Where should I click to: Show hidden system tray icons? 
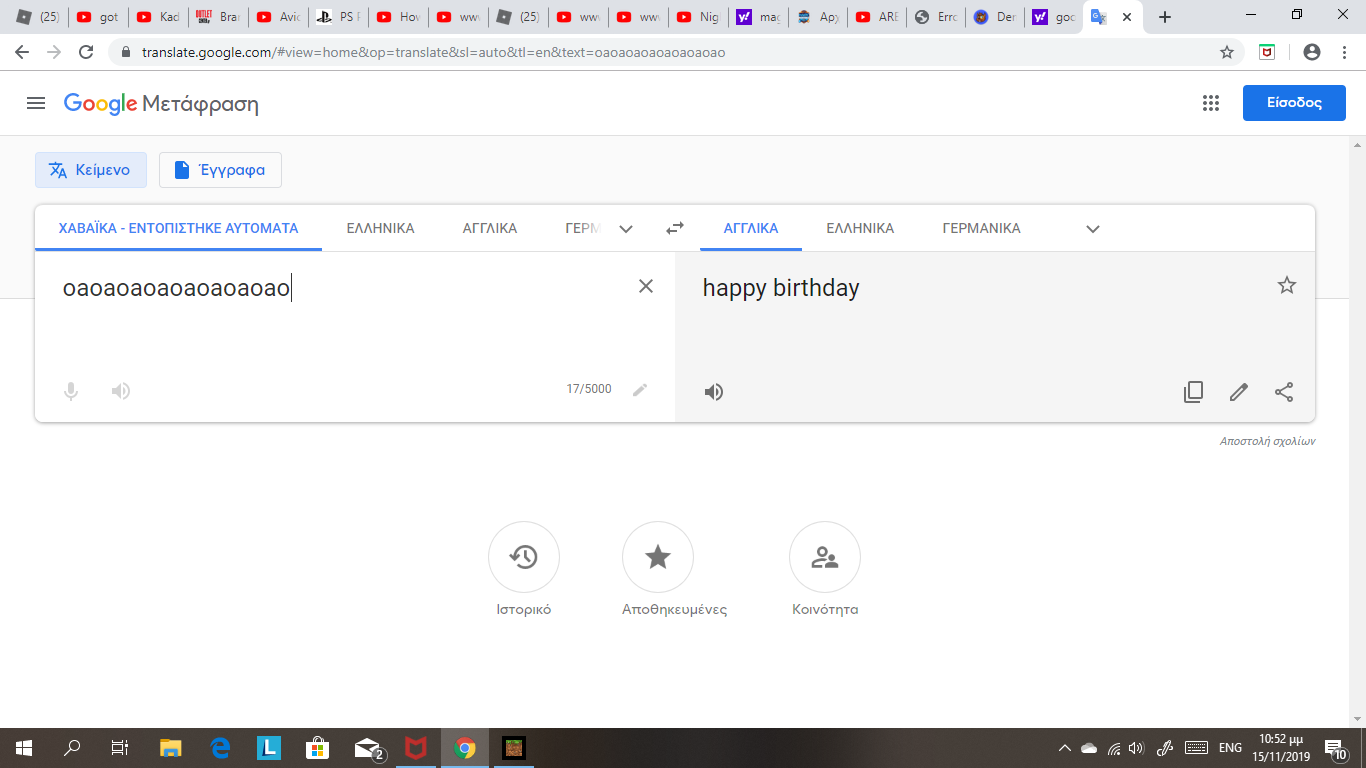1064,747
